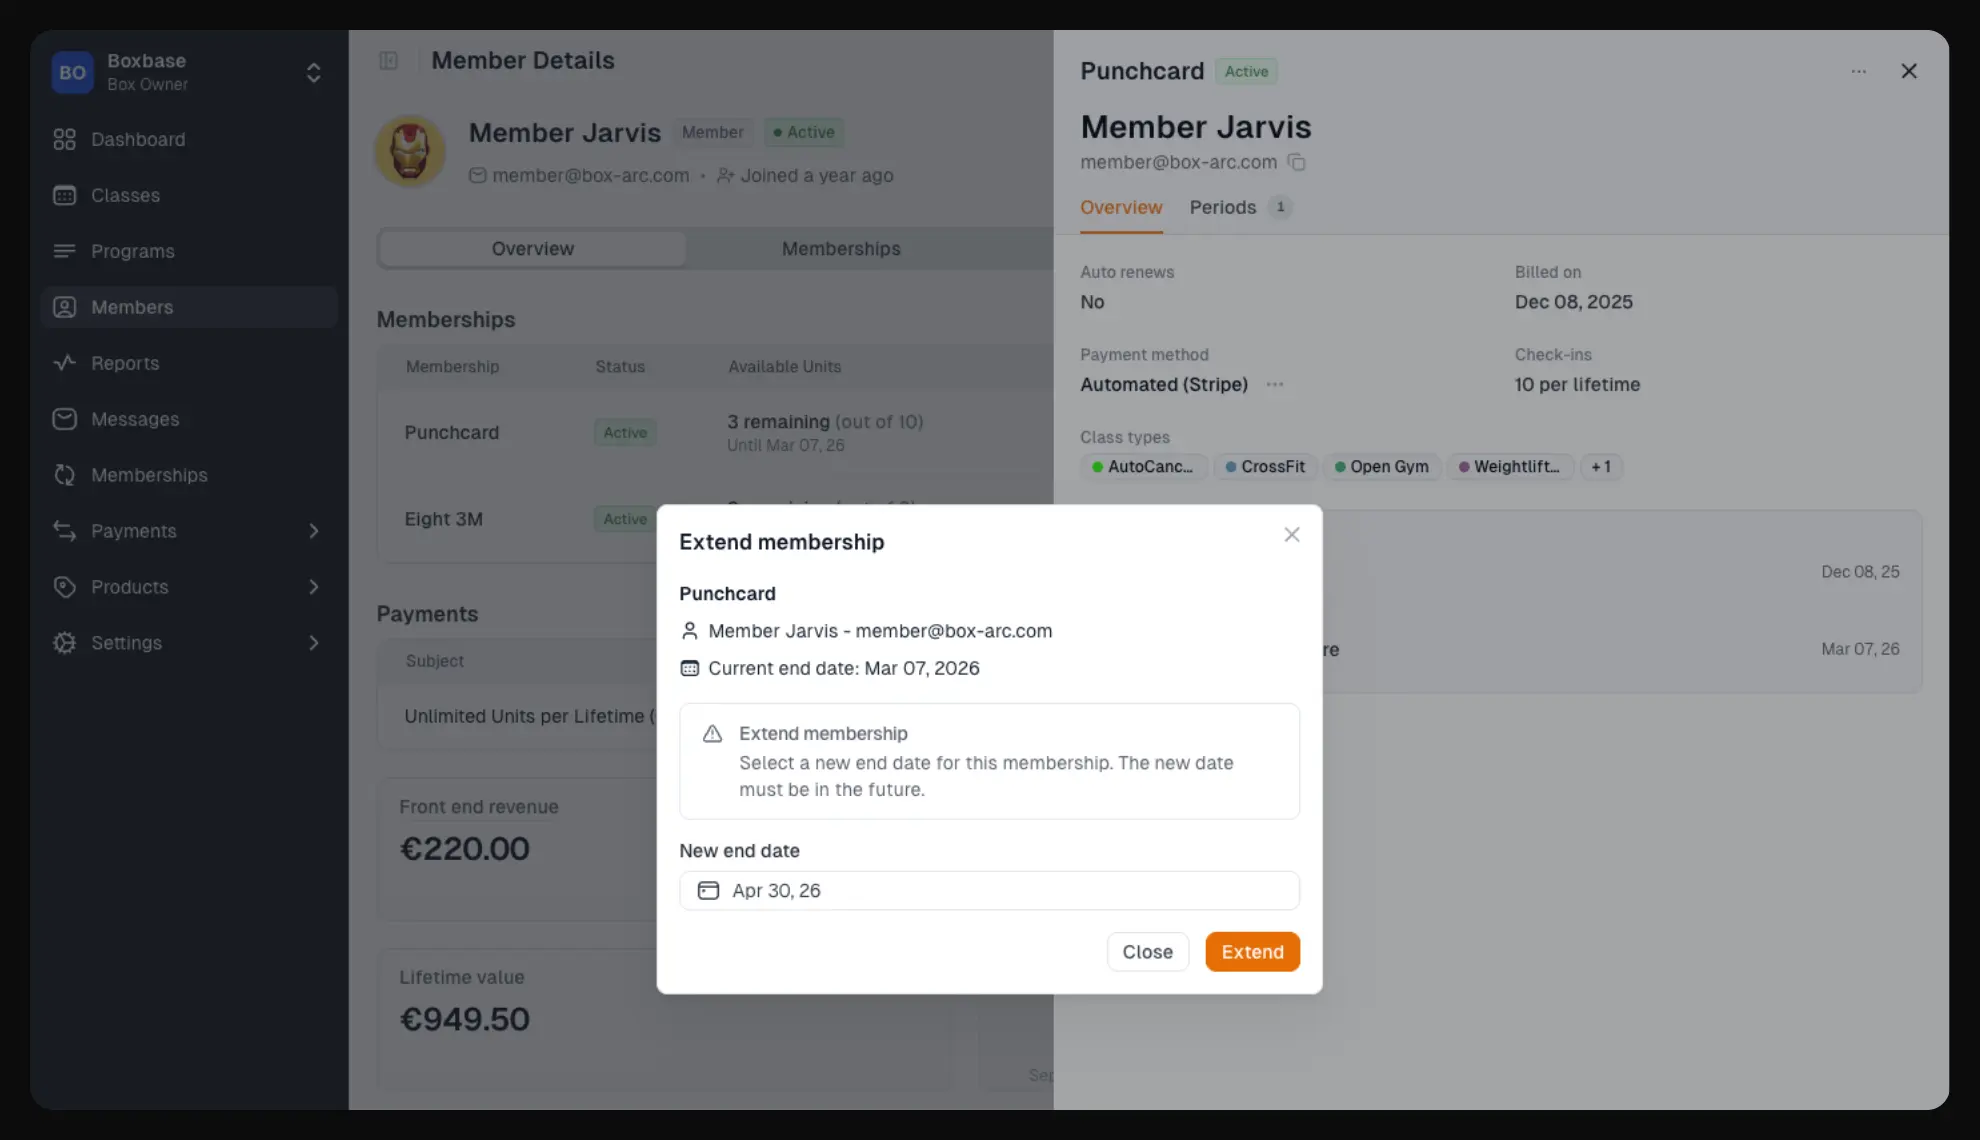The width and height of the screenshot is (1980, 1140).
Task: Expand the Payments sidebar submenu
Action: pos(313,531)
